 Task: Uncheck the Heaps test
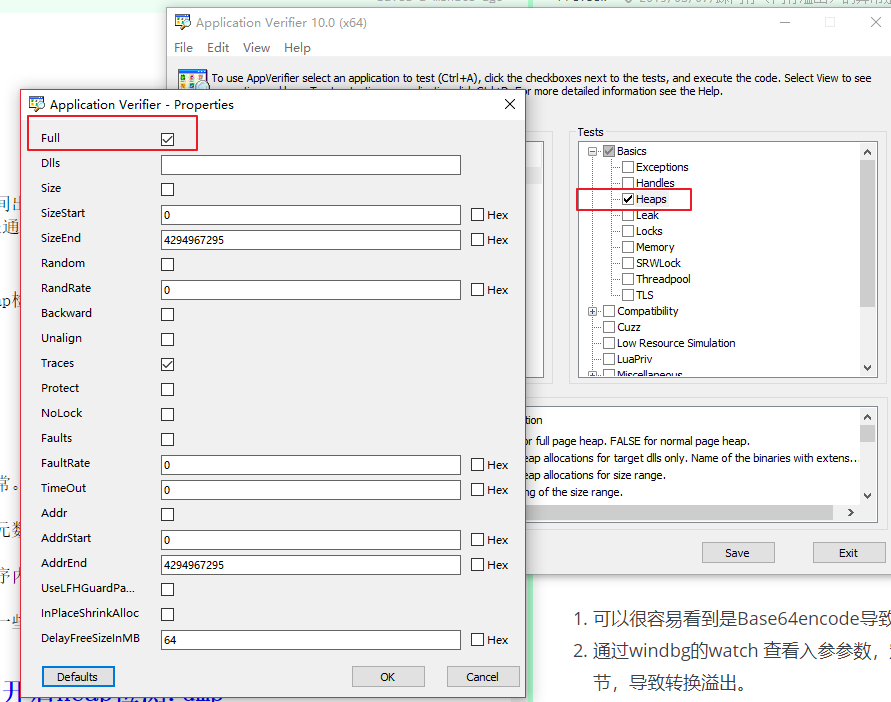[628, 199]
